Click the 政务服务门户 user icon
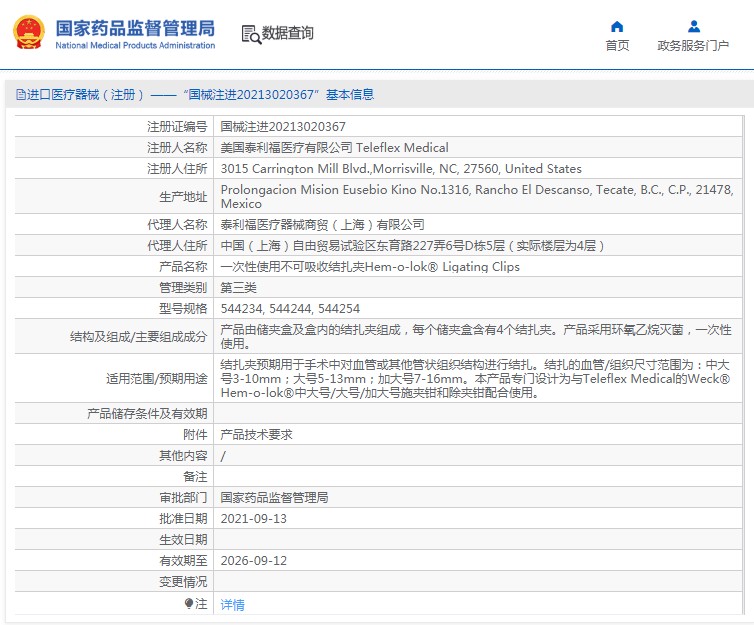 point(693,26)
